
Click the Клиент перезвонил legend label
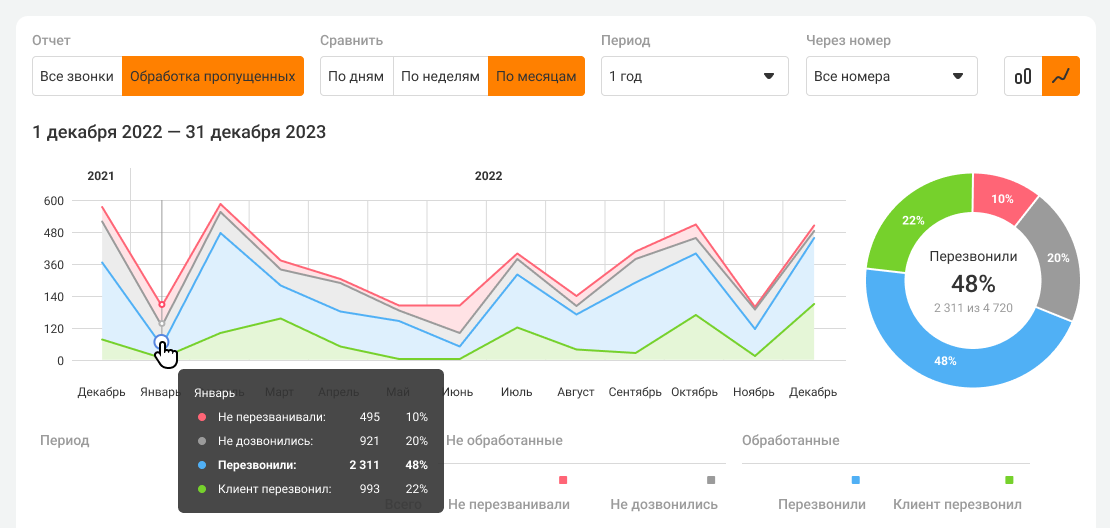[x=957, y=505]
